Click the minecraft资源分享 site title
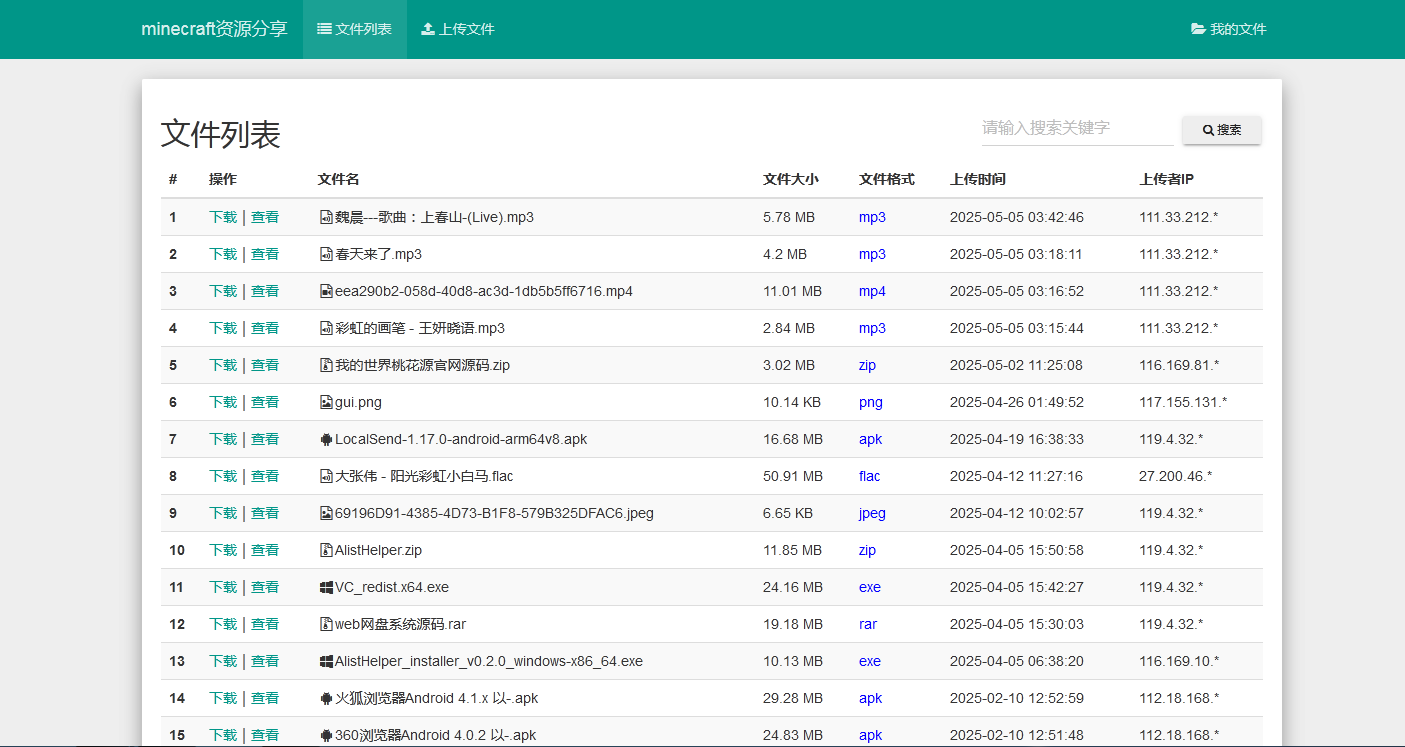 pyautogui.click(x=214, y=29)
